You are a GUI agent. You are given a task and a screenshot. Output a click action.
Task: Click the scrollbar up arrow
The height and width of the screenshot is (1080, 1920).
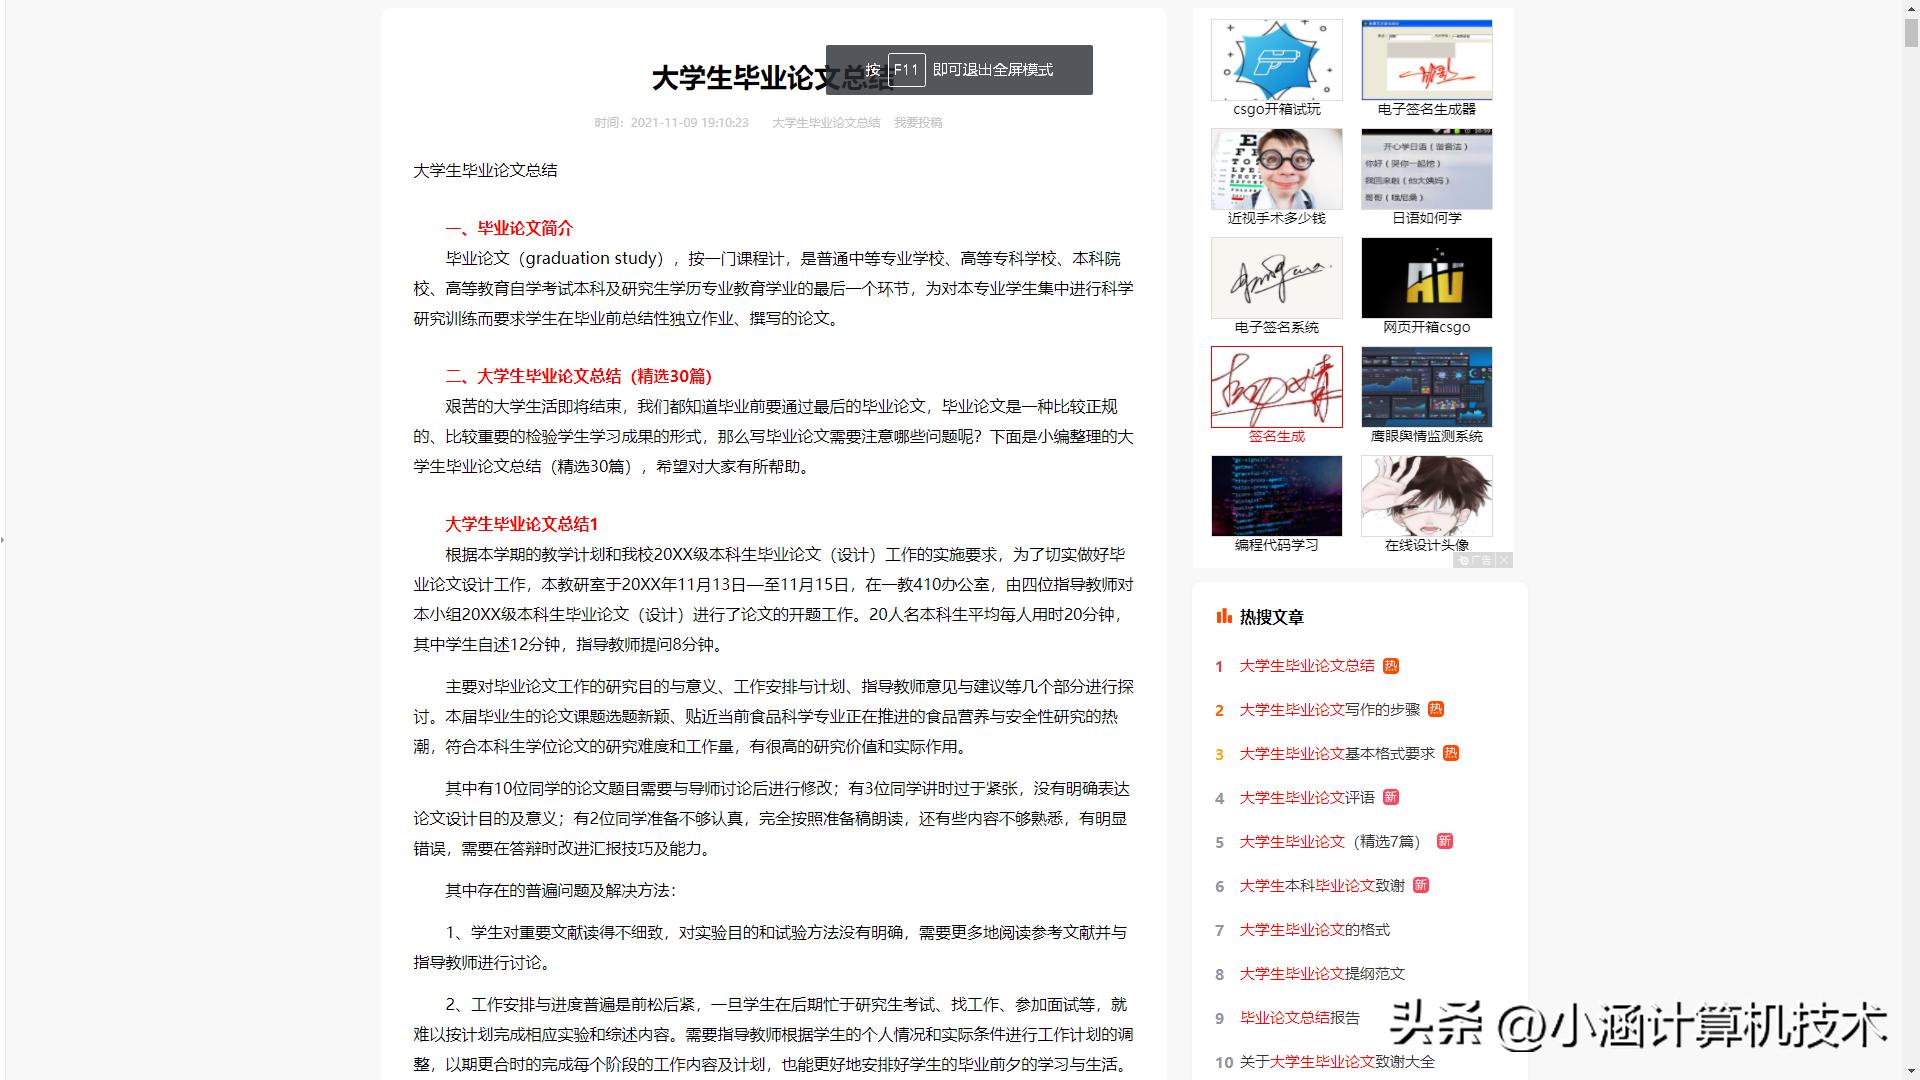tap(1911, 8)
